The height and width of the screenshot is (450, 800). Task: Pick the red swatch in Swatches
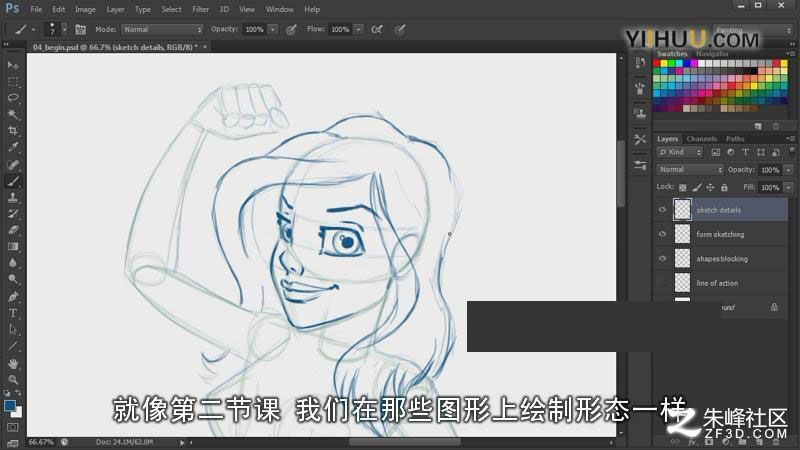pyautogui.click(x=657, y=63)
